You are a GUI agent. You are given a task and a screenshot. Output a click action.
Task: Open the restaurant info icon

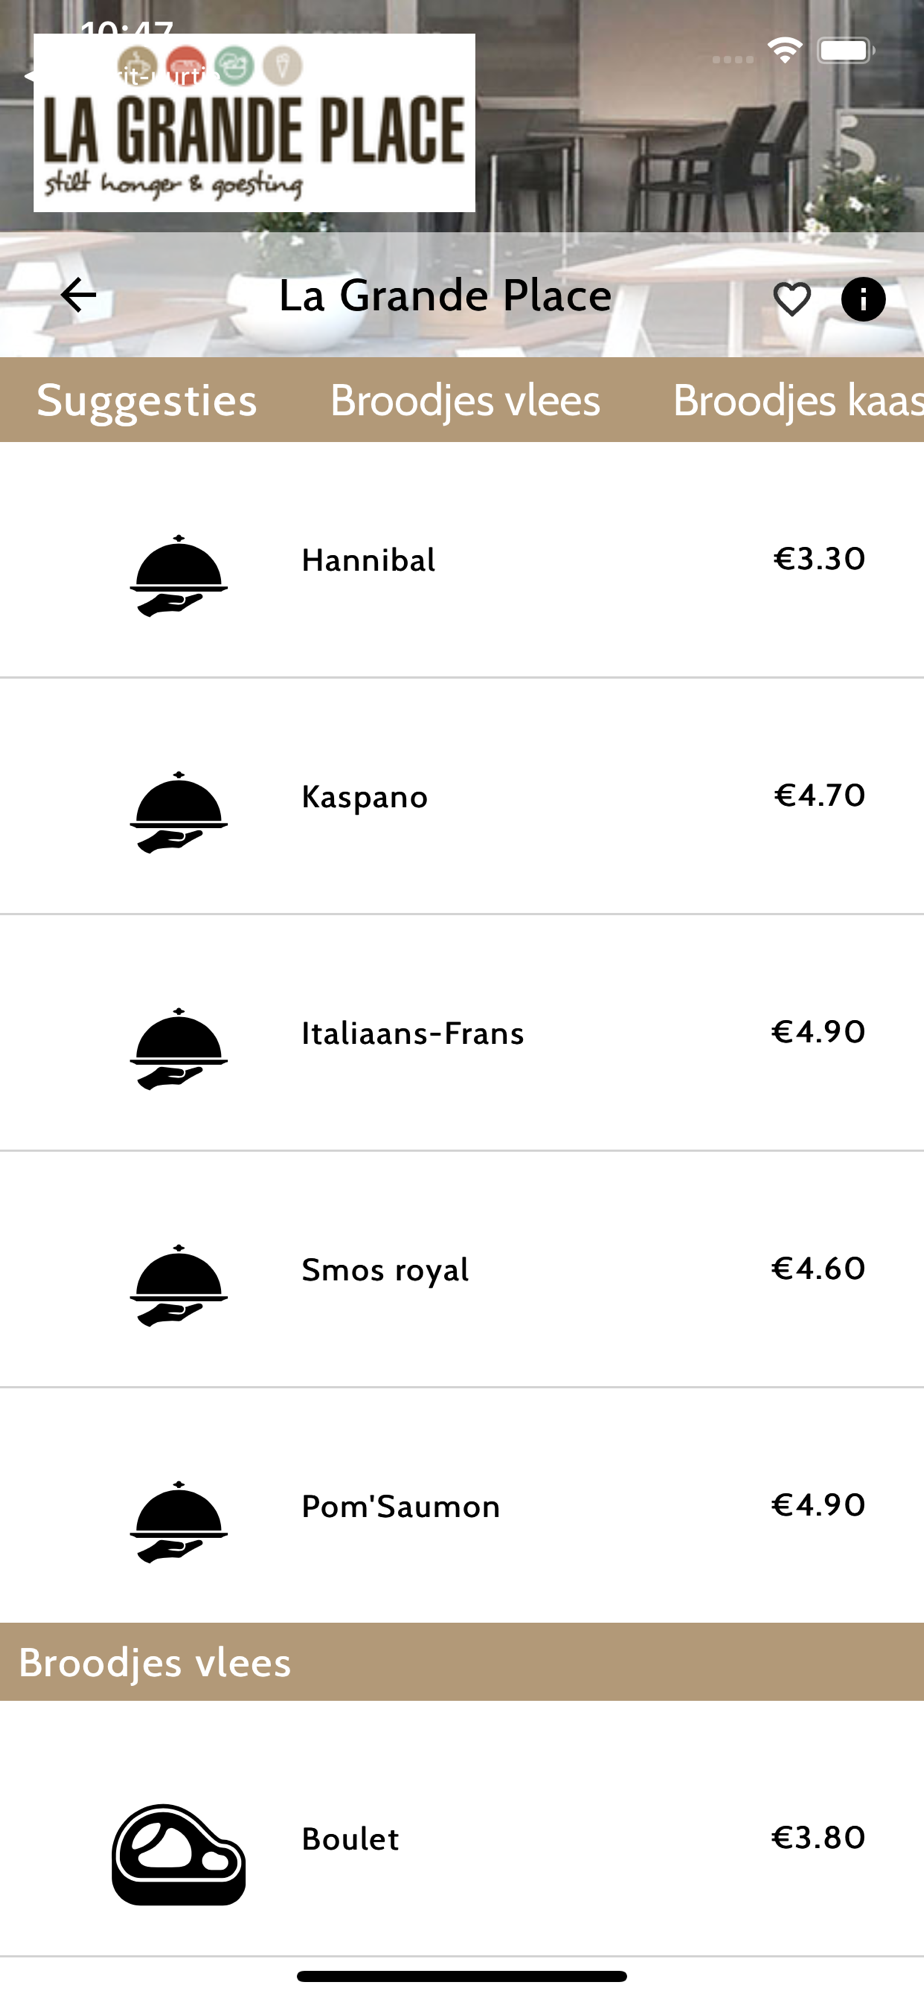[x=863, y=299]
